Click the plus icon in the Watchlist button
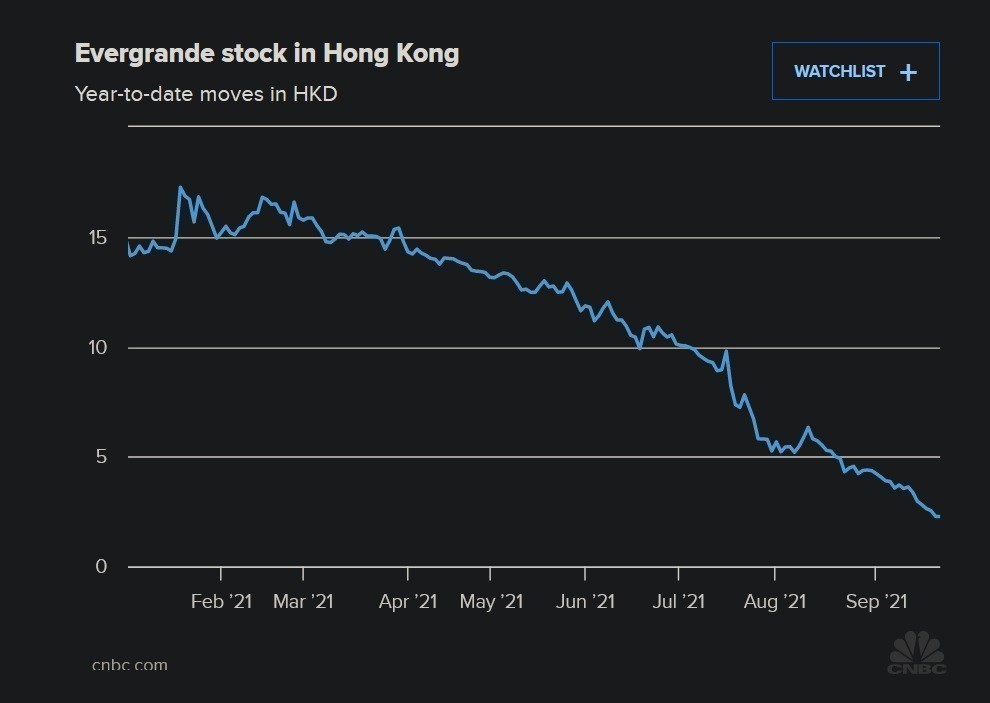Viewport: 990px width, 703px height. coord(908,72)
